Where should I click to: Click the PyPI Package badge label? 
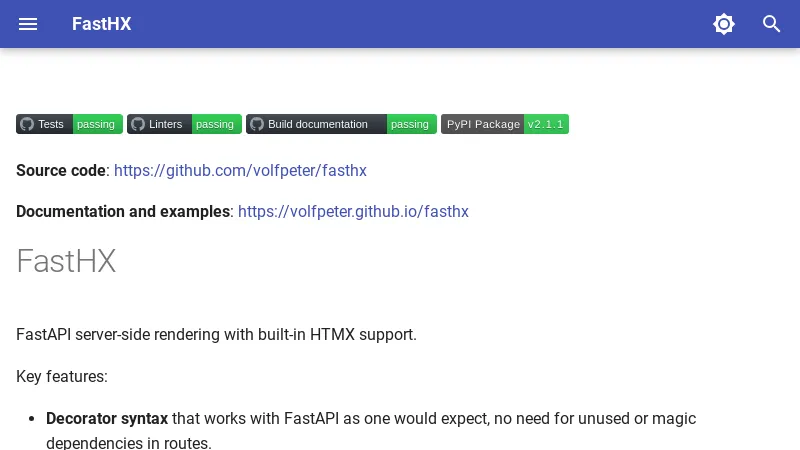(483, 124)
